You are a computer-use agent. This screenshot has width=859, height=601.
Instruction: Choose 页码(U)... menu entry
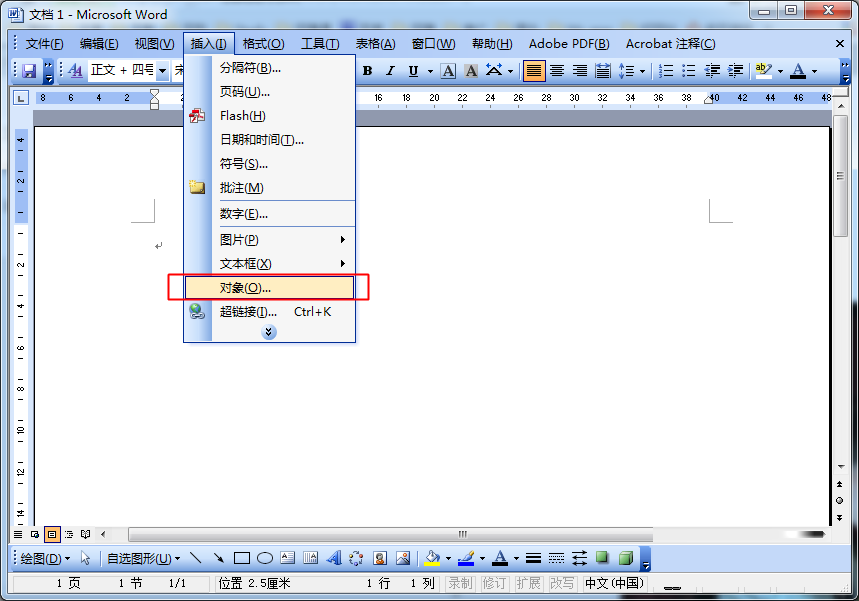coord(269,91)
